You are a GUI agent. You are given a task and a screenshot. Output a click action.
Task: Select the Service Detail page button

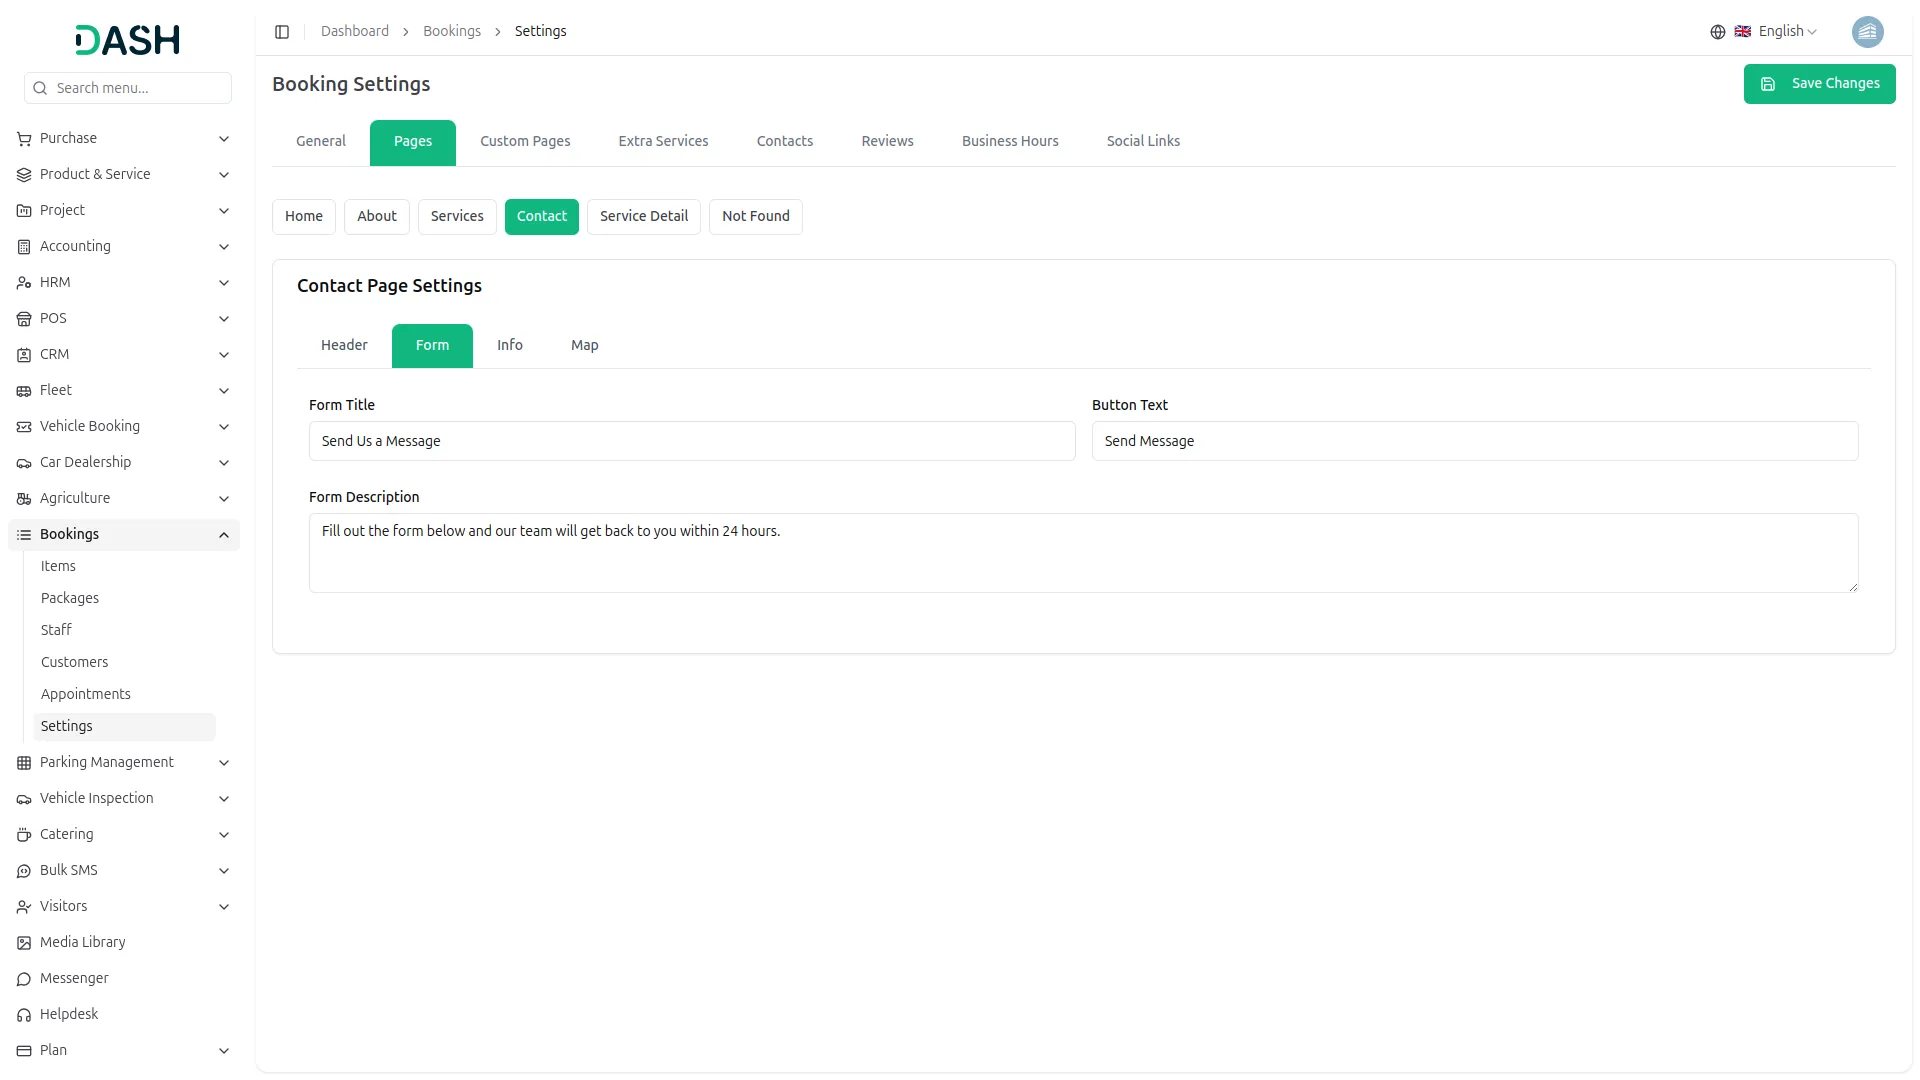tap(643, 216)
